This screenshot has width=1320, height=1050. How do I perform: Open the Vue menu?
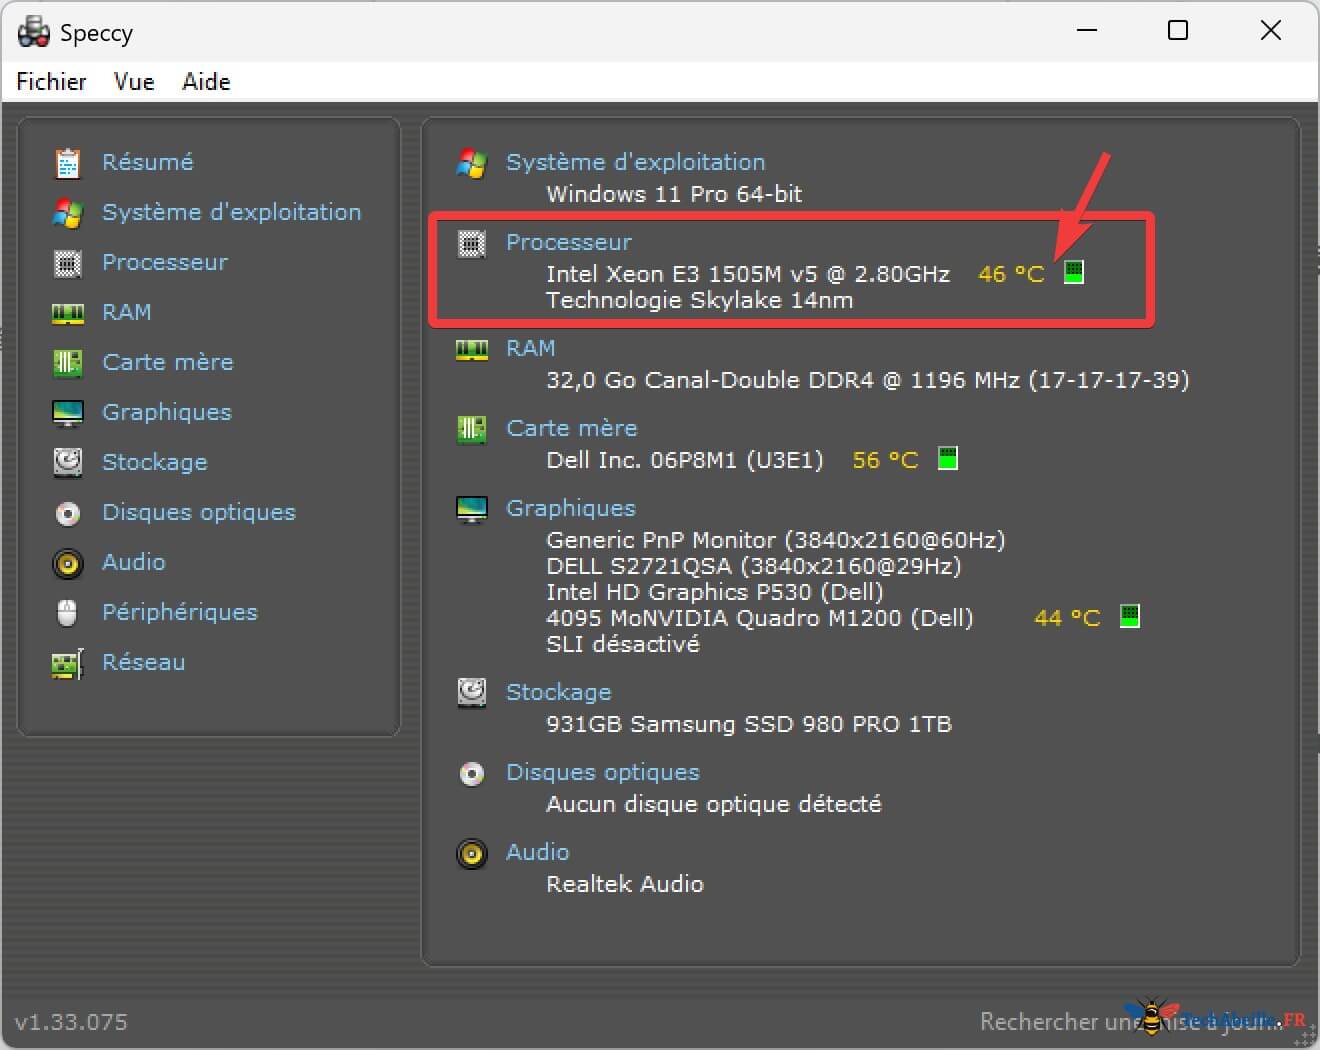click(134, 82)
